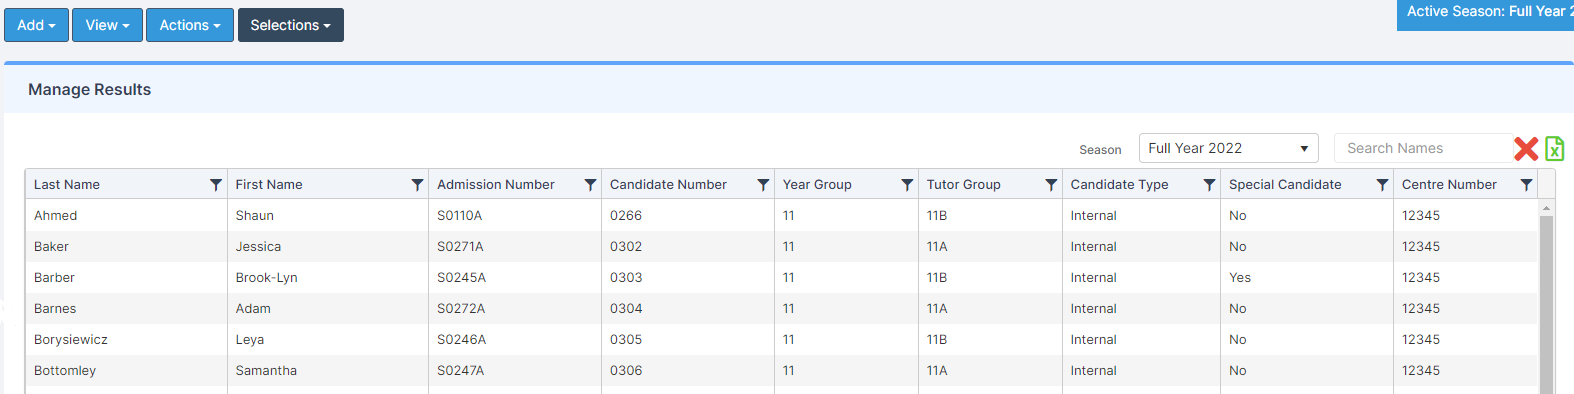Click admission number S0247A
The width and height of the screenshot is (1574, 394).
[460, 371]
